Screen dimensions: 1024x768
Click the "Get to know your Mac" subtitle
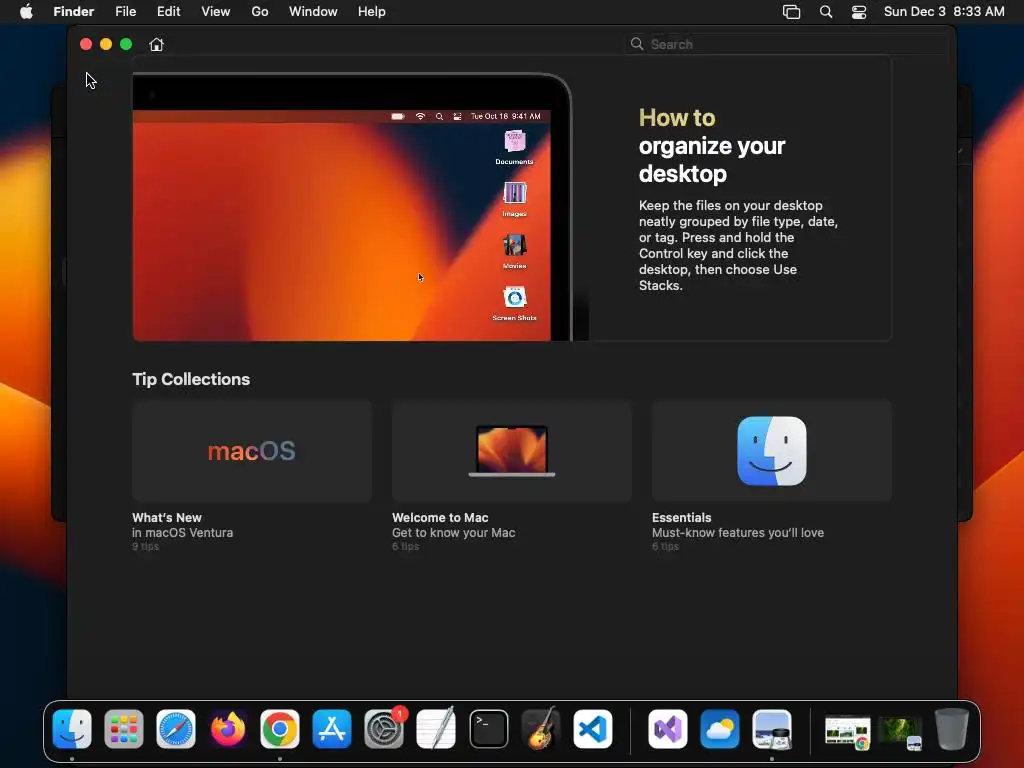pos(453,532)
